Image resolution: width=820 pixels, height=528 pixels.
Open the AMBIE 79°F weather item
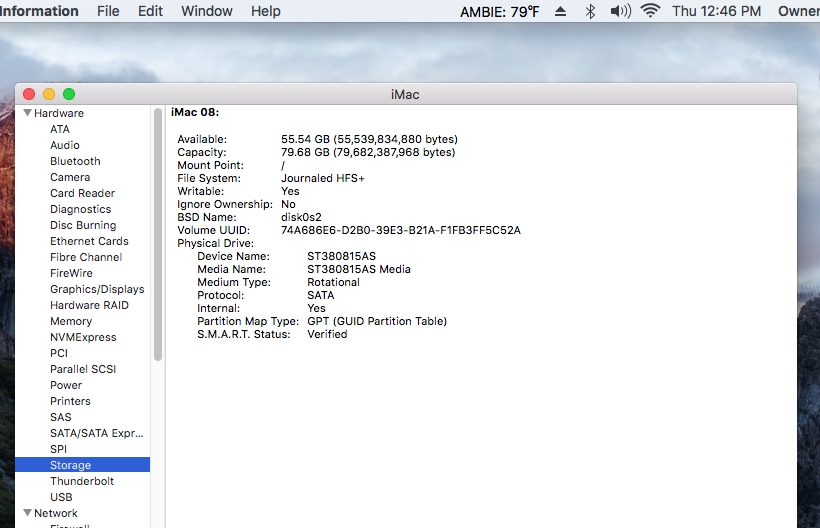point(499,12)
